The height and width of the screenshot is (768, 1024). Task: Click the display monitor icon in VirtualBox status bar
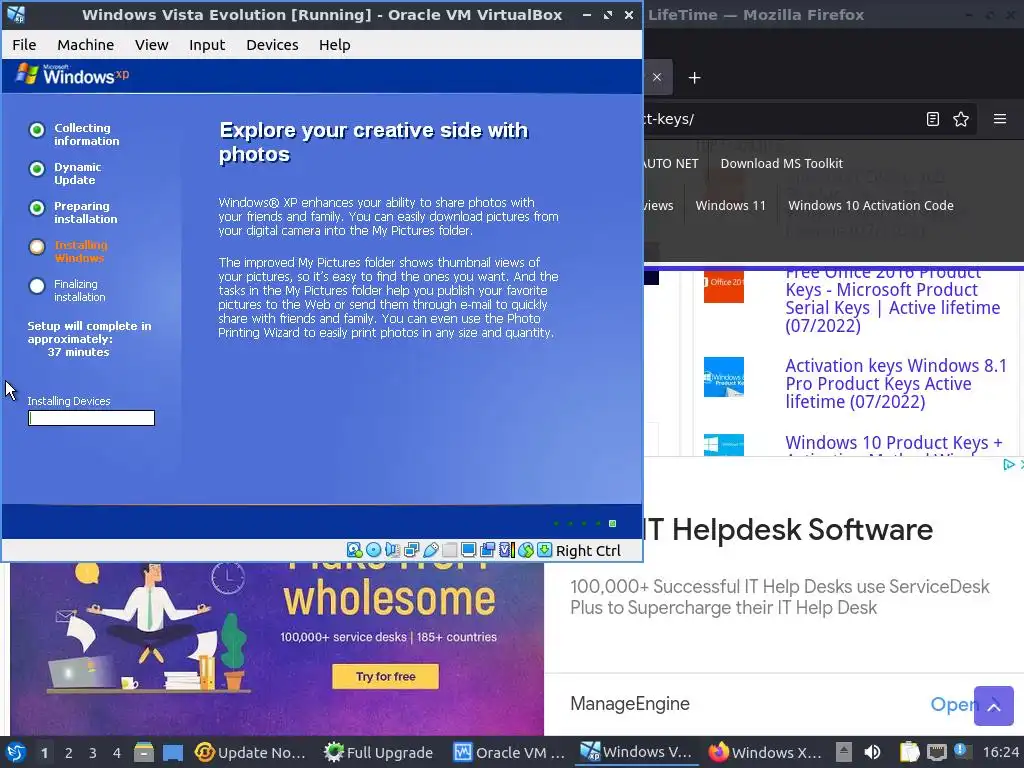[x=468, y=550]
